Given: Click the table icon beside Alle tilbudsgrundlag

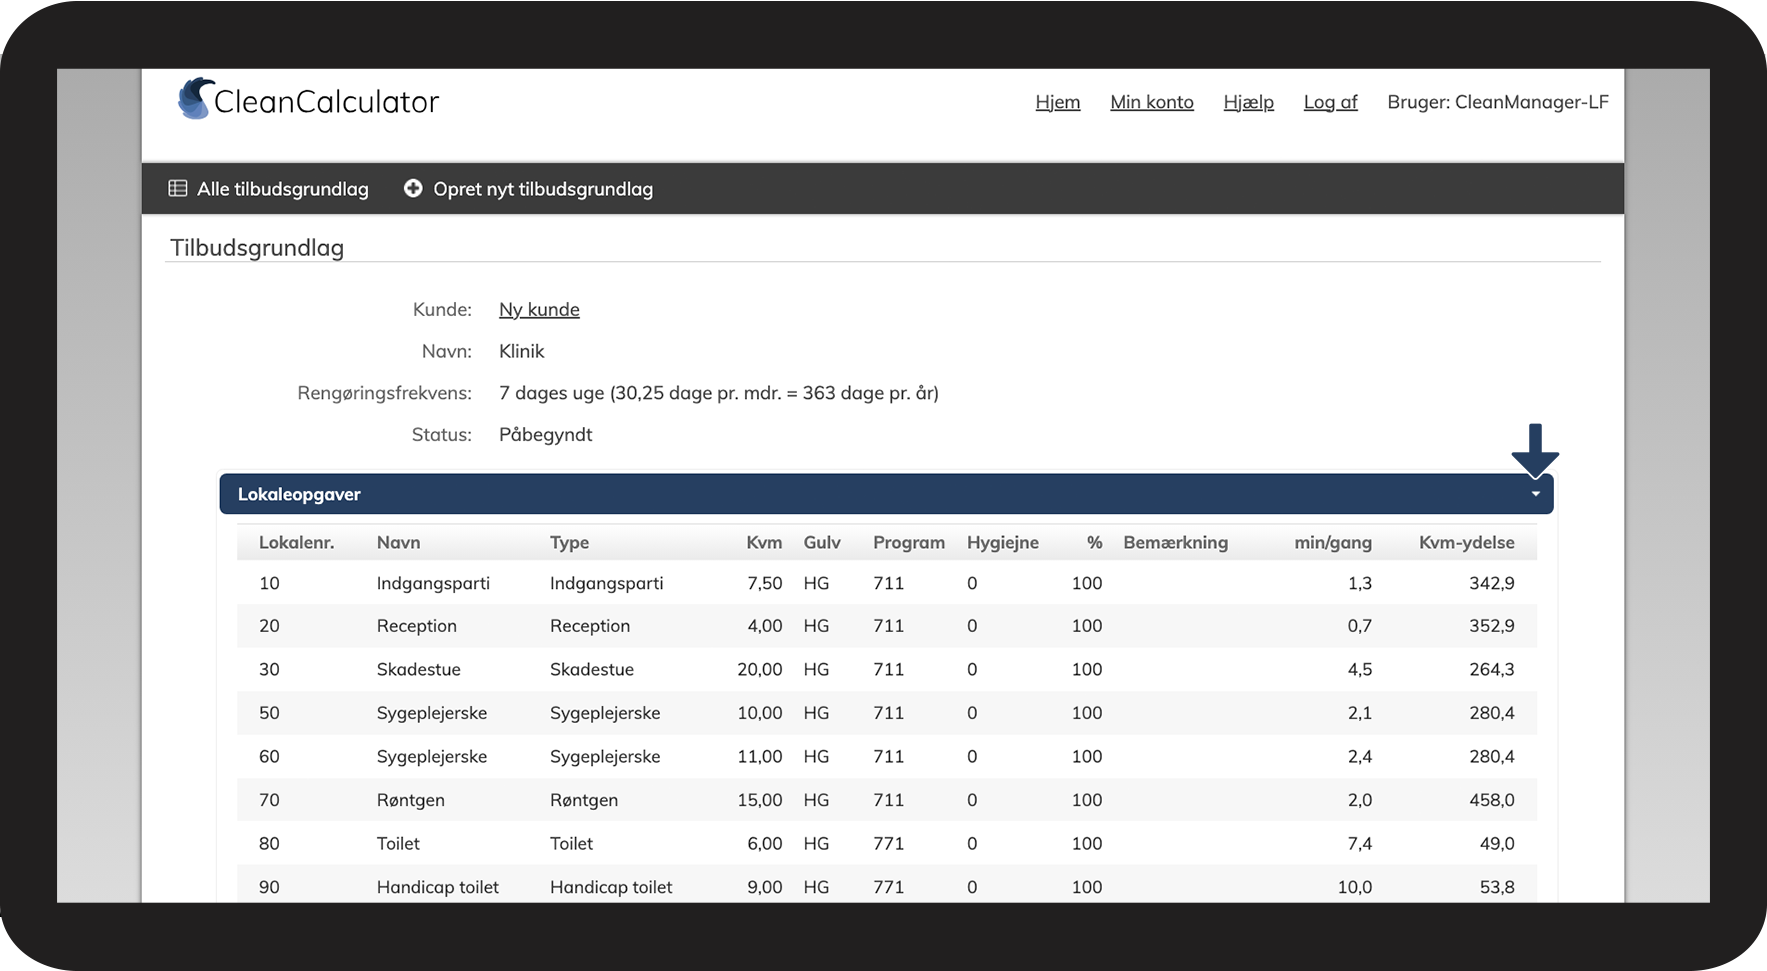Looking at the screenshot, I should (x=178, y=188).
